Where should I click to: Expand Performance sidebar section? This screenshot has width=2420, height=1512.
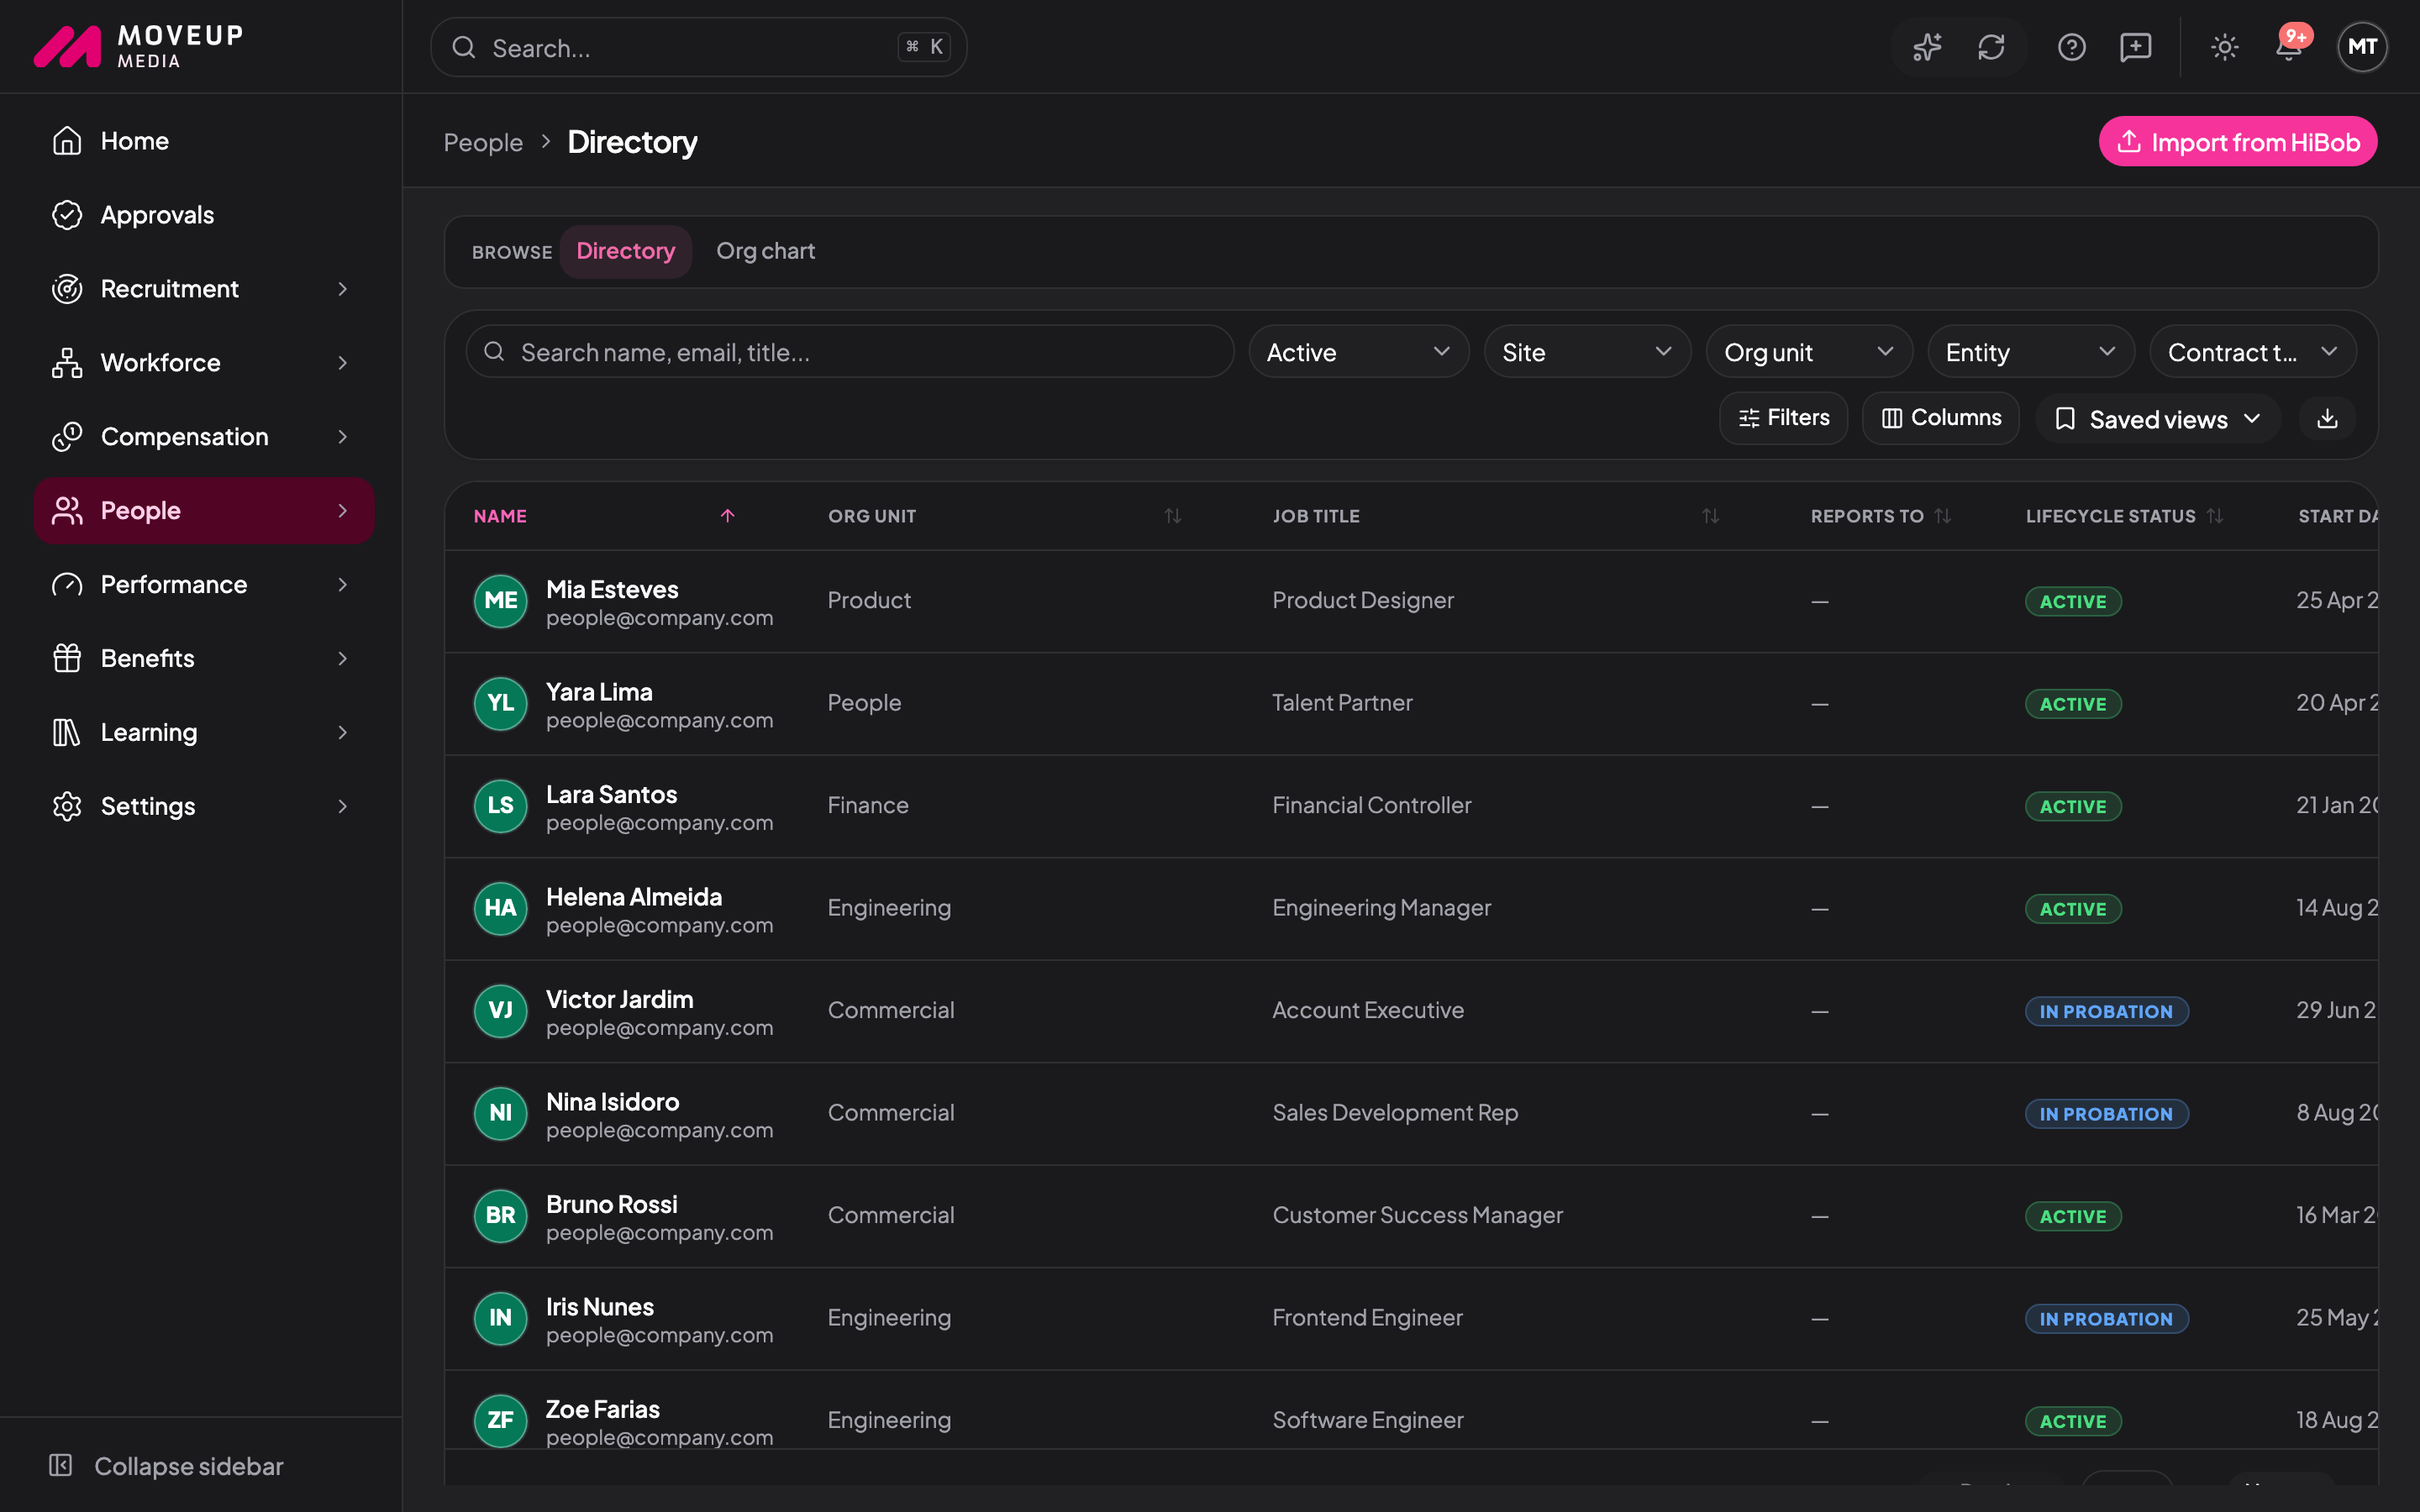pos(204,585)
